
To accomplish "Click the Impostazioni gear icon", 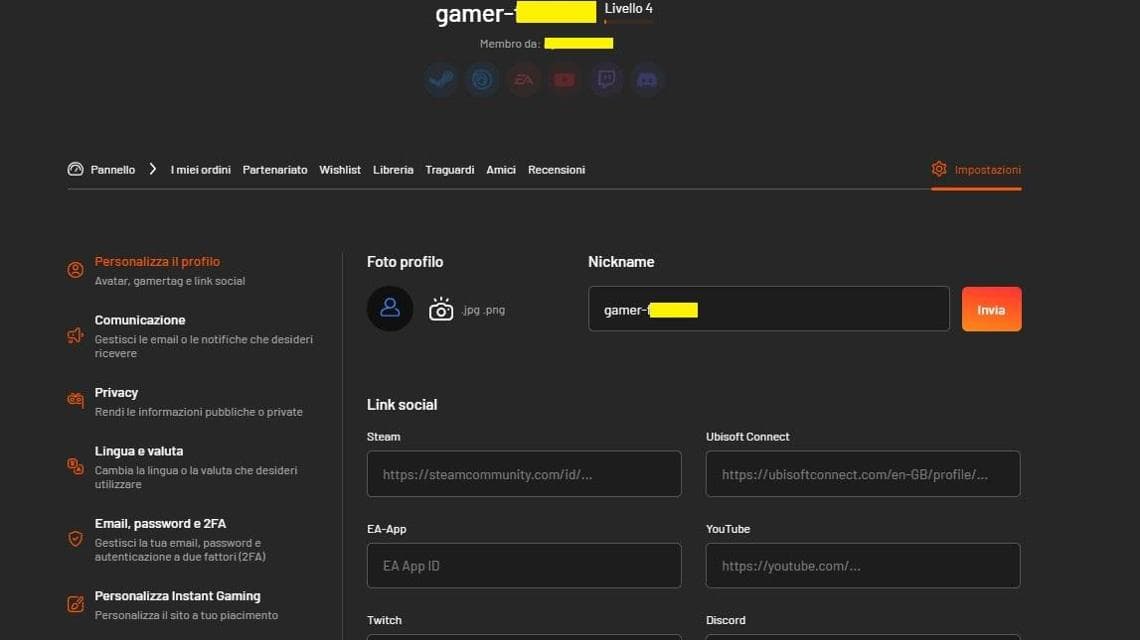I will click(x=939, y=169).
